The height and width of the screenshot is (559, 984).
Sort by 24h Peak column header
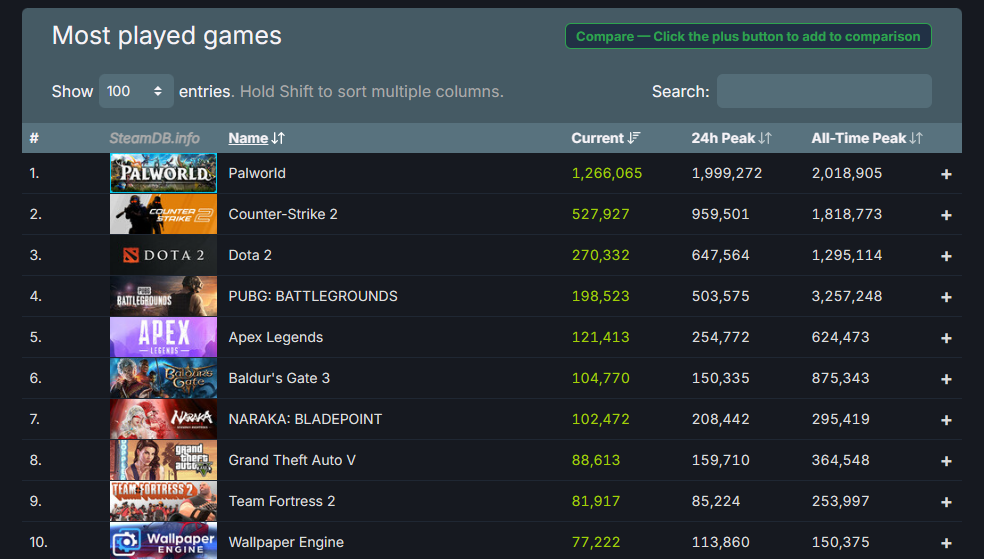coord(731,138)
